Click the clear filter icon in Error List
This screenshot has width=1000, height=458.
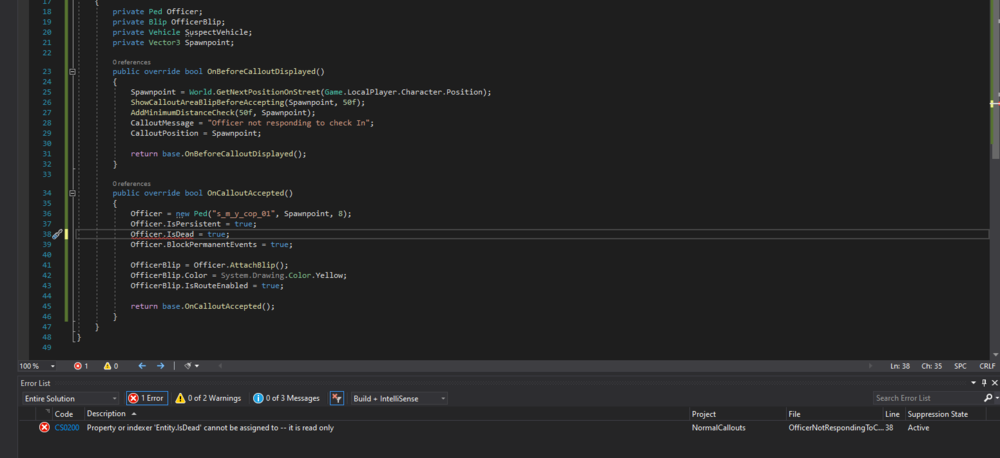point(337,398)
